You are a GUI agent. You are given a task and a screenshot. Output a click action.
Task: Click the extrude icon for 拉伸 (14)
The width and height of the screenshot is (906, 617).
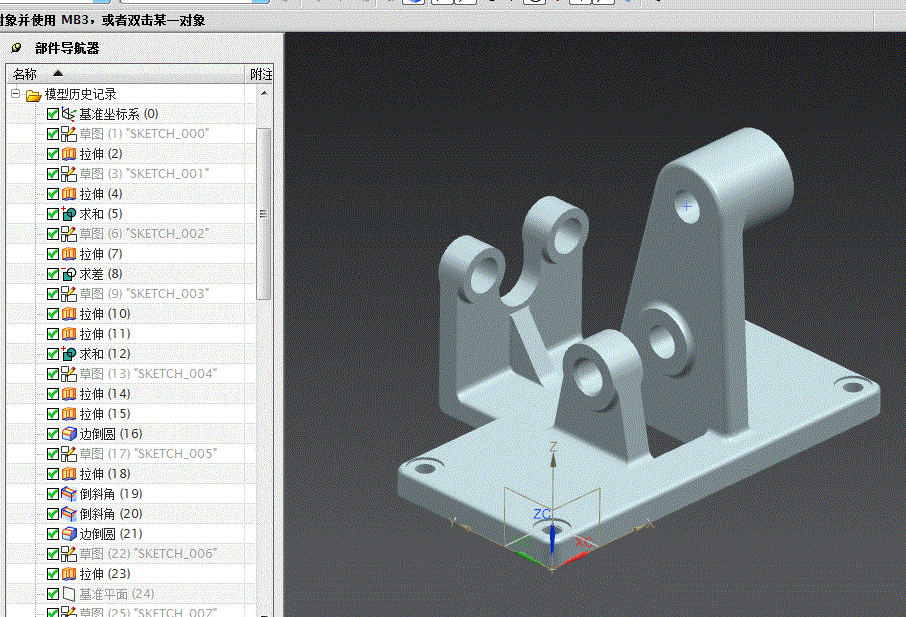[69, 394]
